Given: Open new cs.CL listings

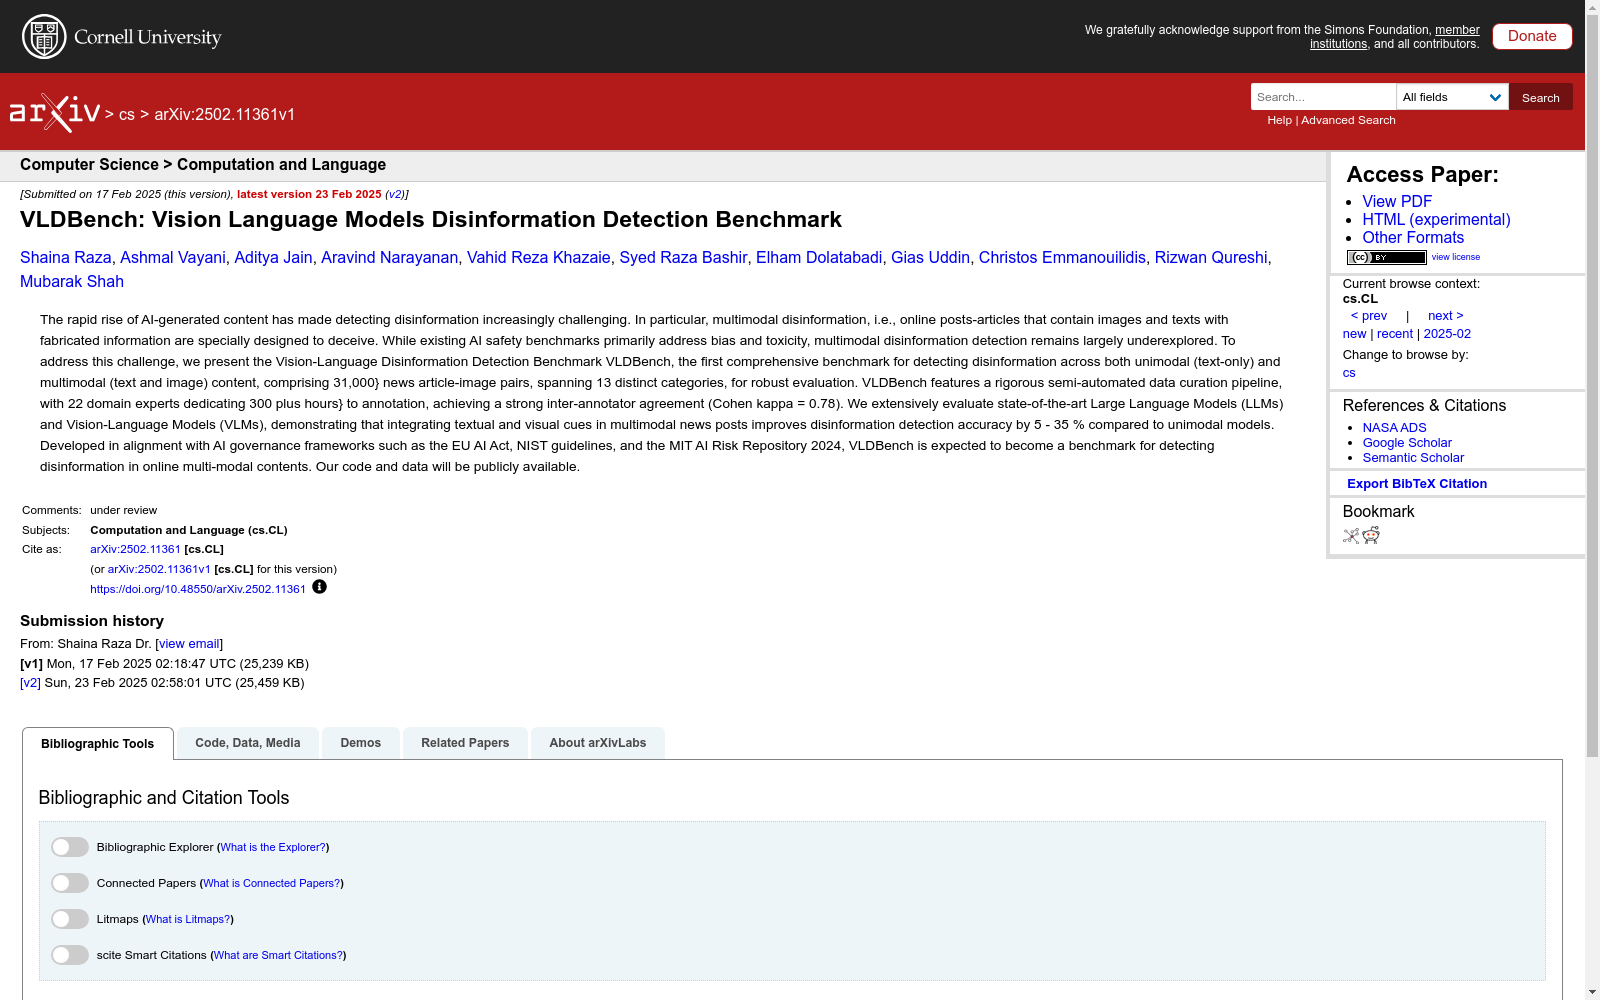Looking at the screenshot, I should pos(1354,334).
